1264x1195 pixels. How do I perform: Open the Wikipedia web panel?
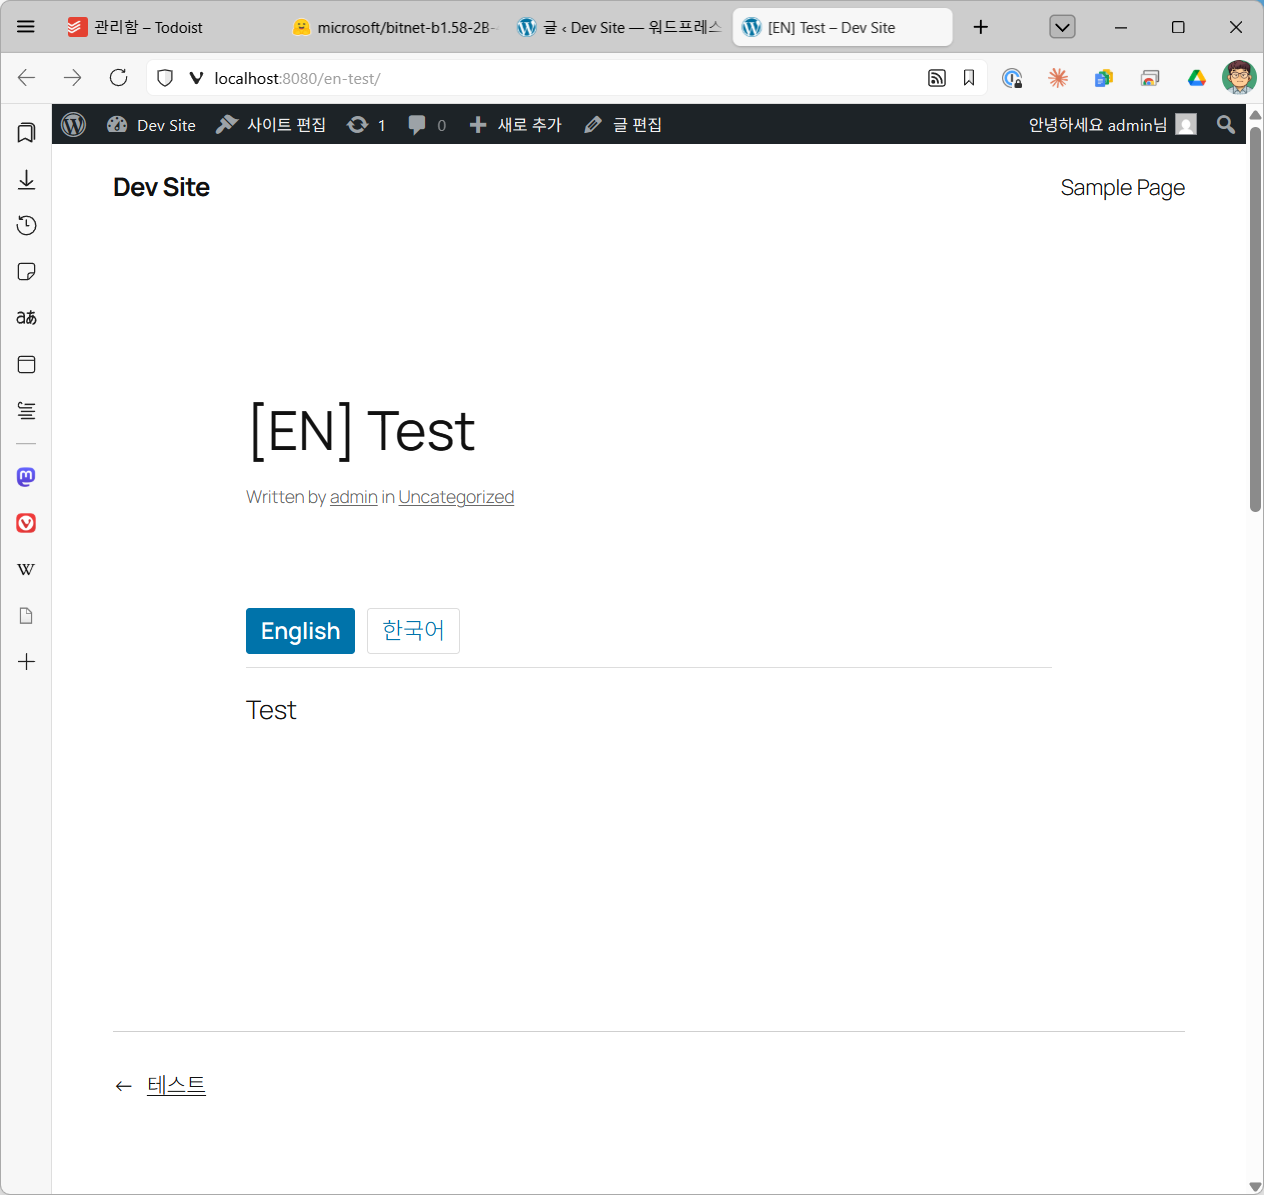26,569
